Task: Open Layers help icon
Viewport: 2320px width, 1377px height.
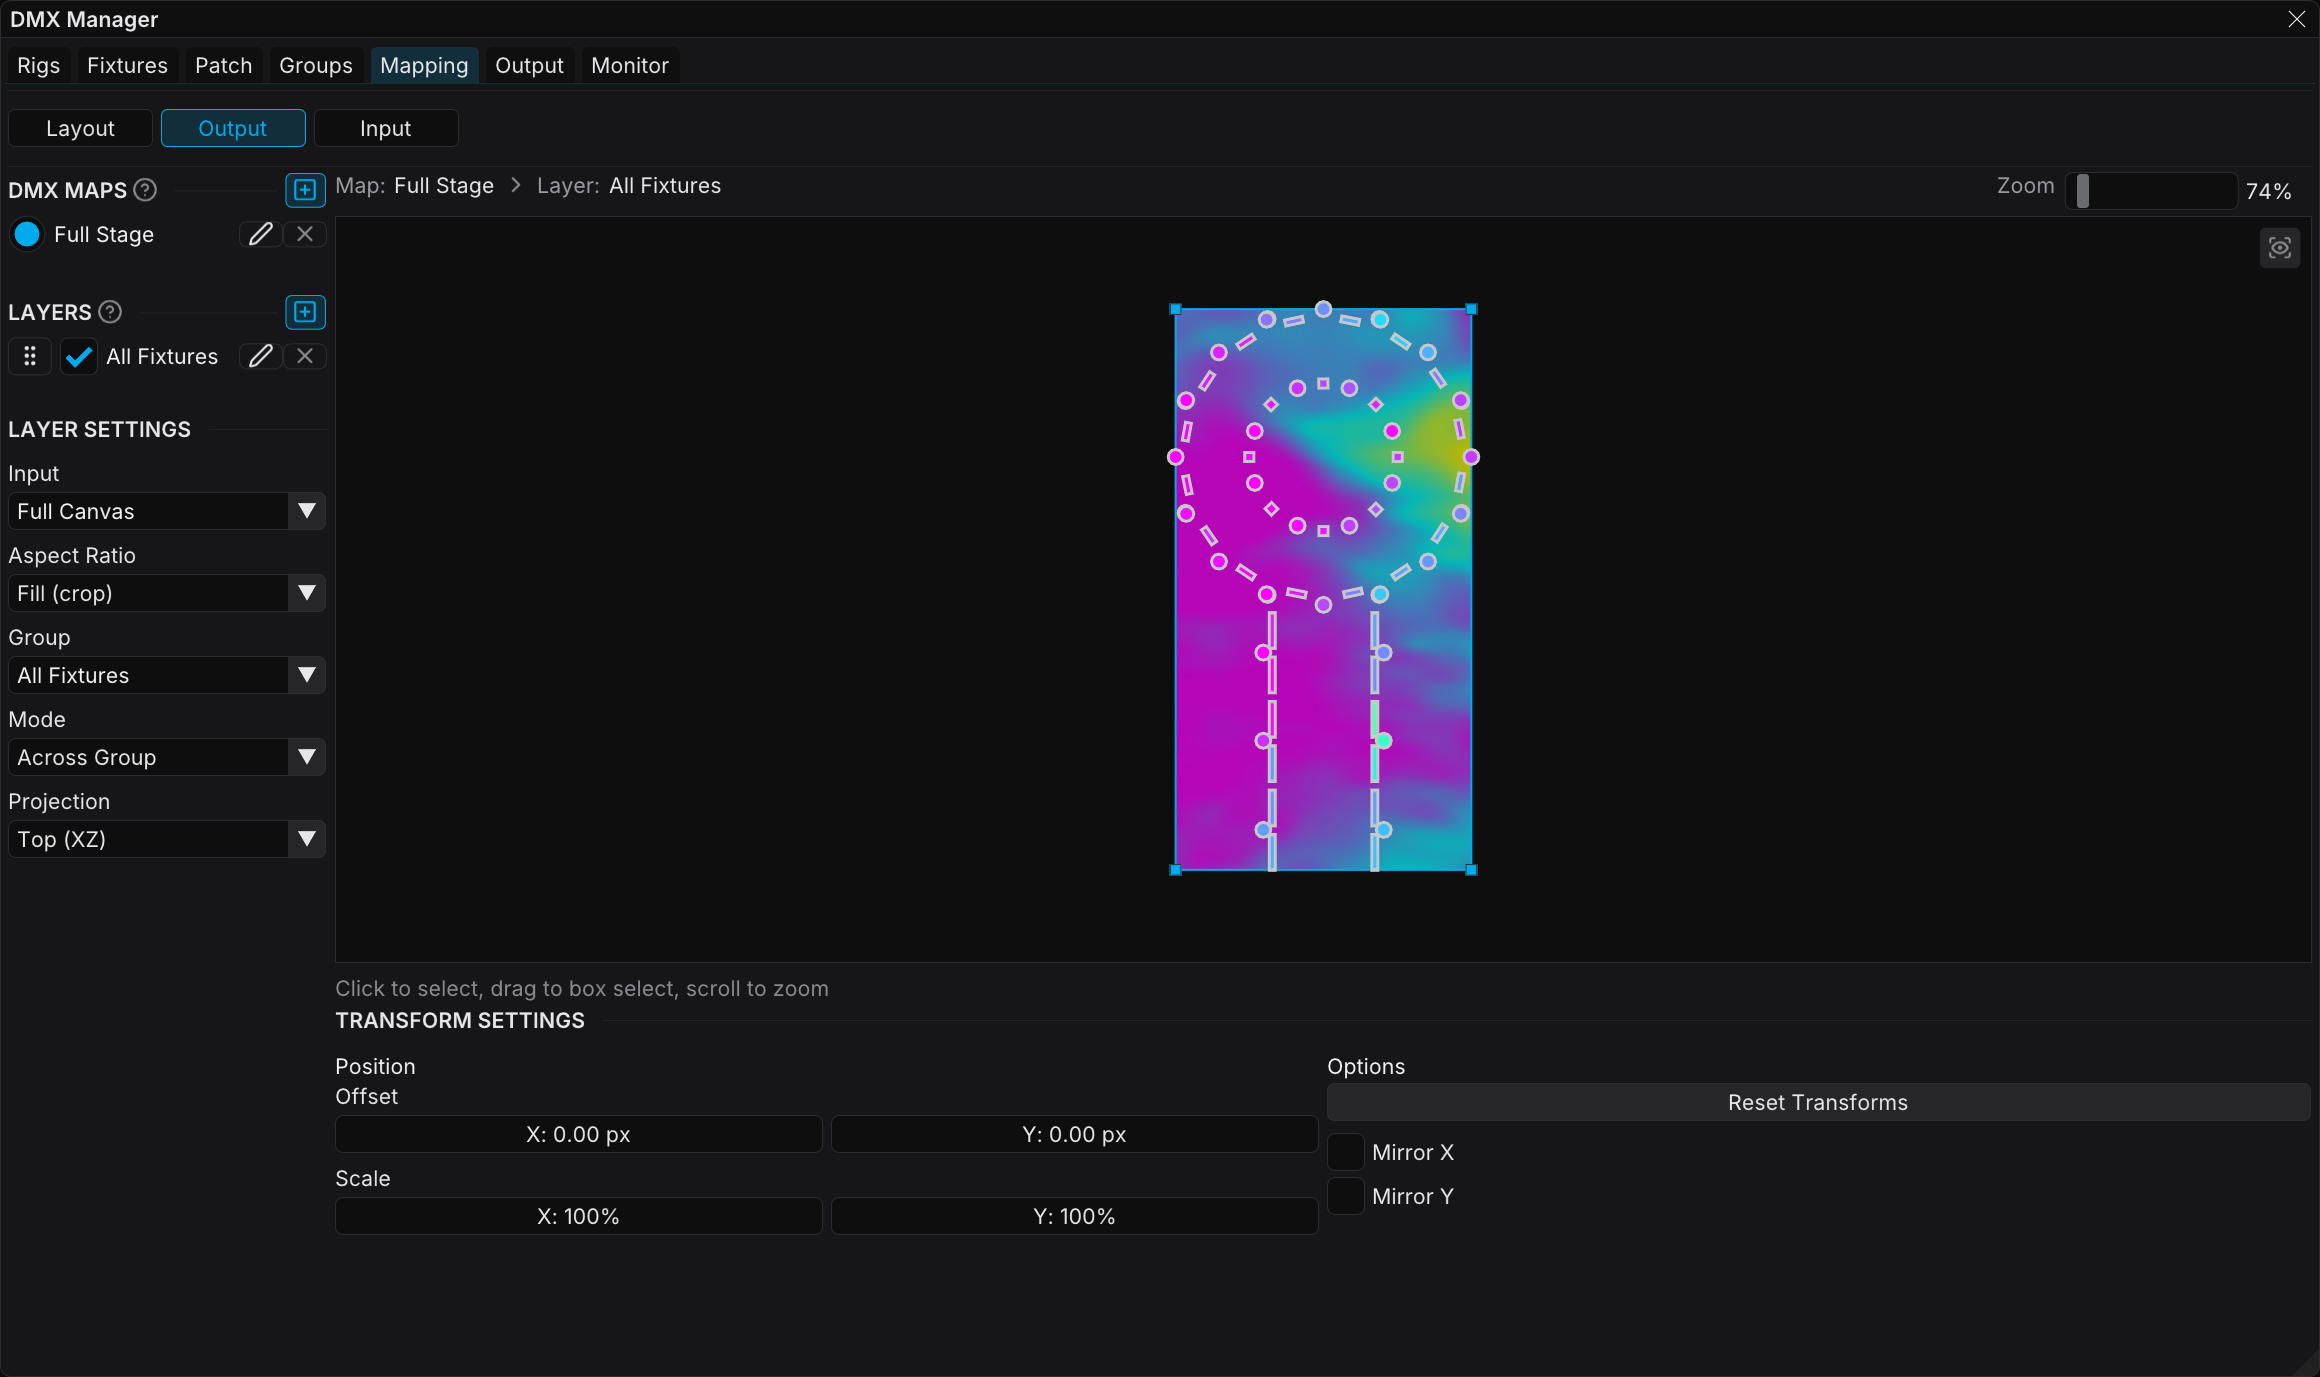Action: 110,312
